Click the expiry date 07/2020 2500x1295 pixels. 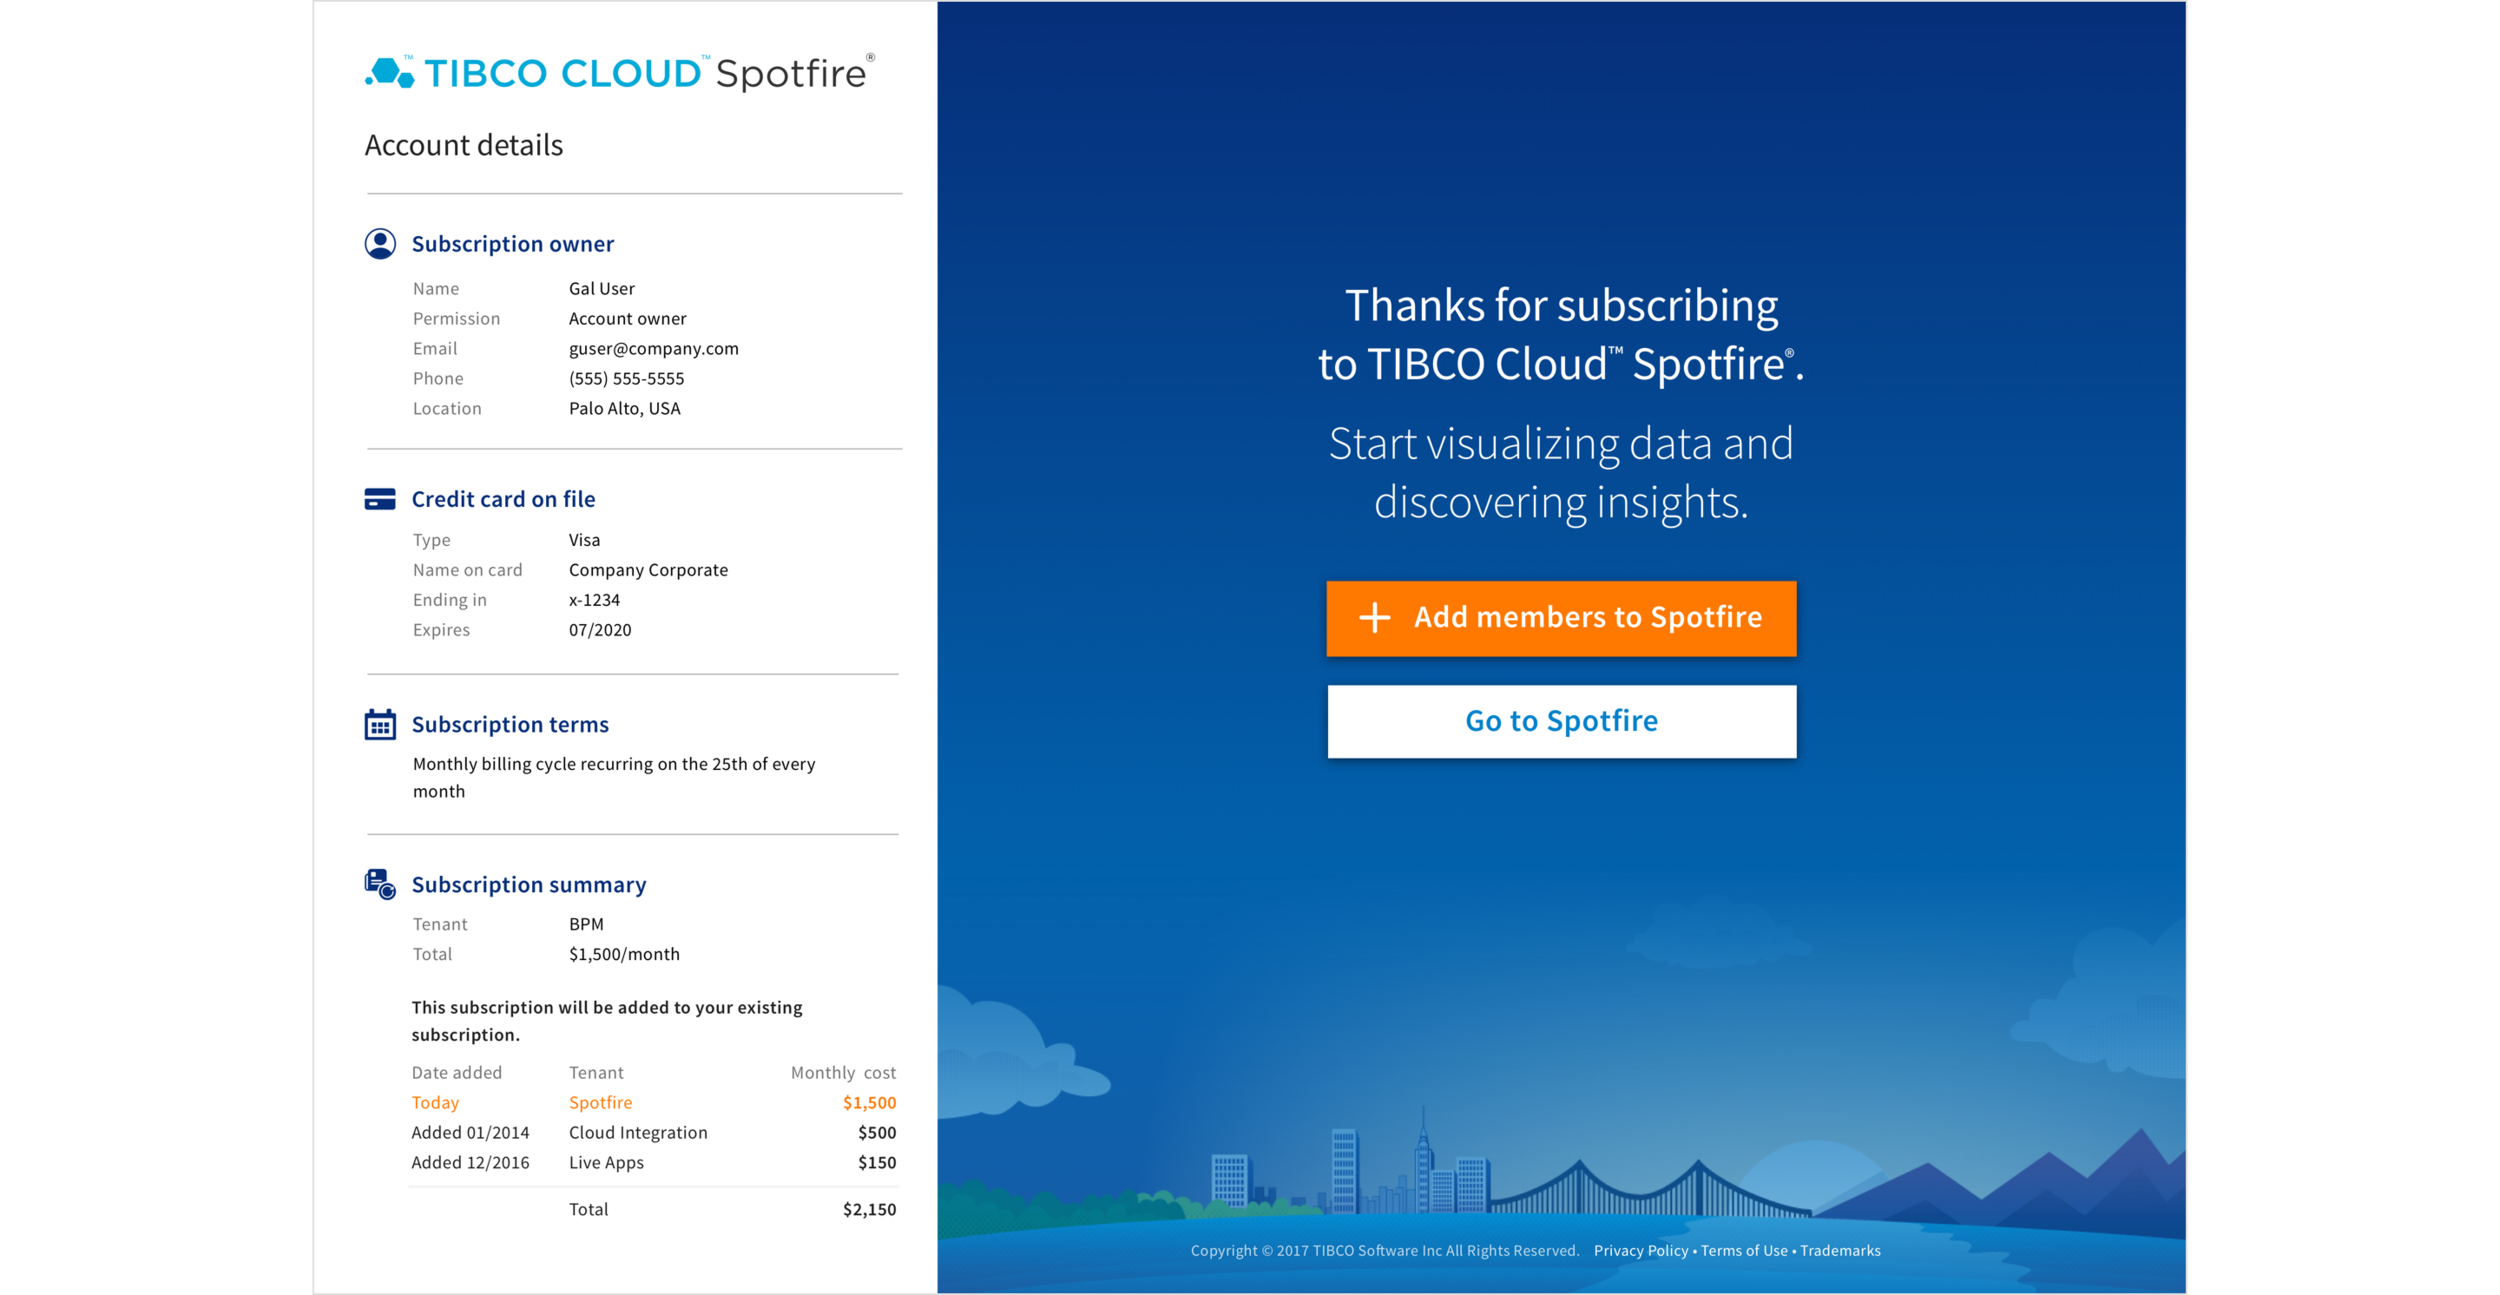click(600, 630)
